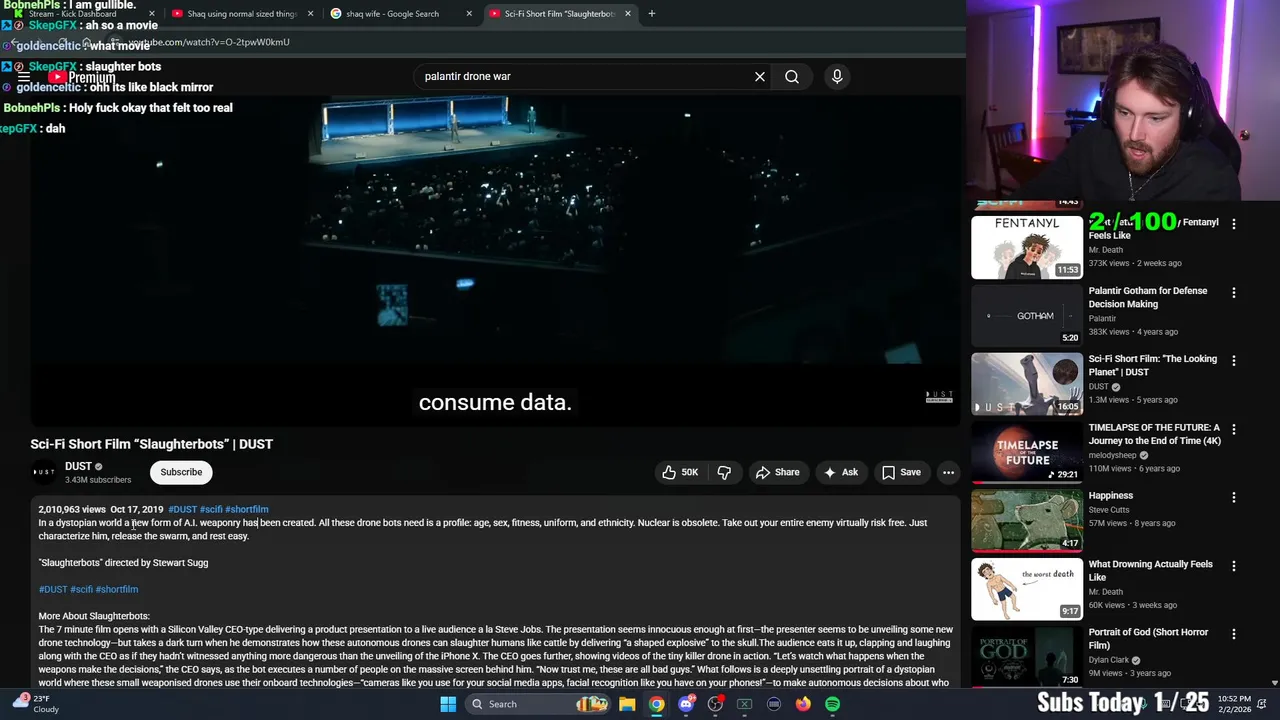Screen dimensions: 1280x720
Task: Click the Dylan Clark channel name
Action: click(1108, 660)
